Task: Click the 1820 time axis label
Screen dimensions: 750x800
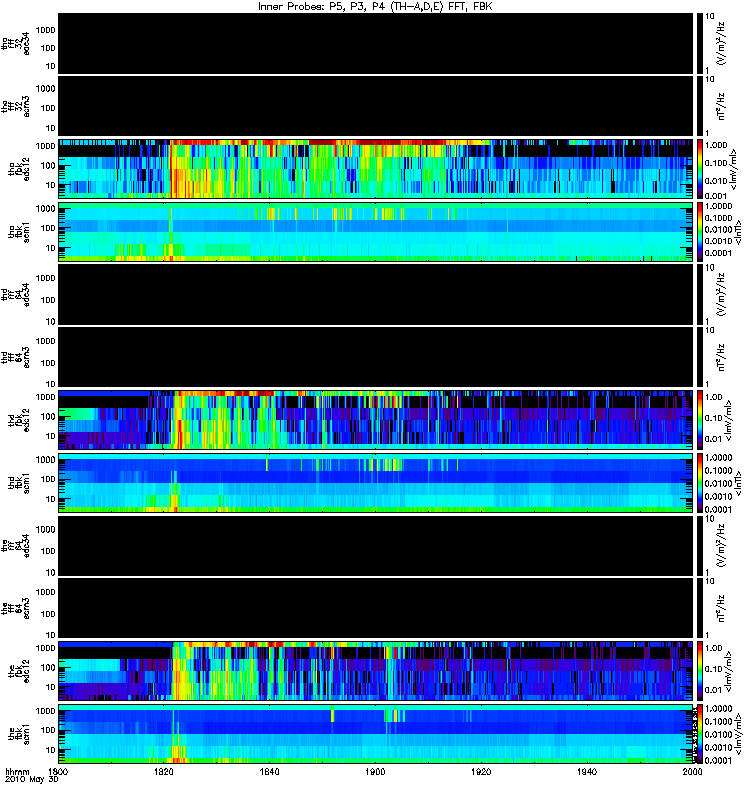Action: pos(164,771)
